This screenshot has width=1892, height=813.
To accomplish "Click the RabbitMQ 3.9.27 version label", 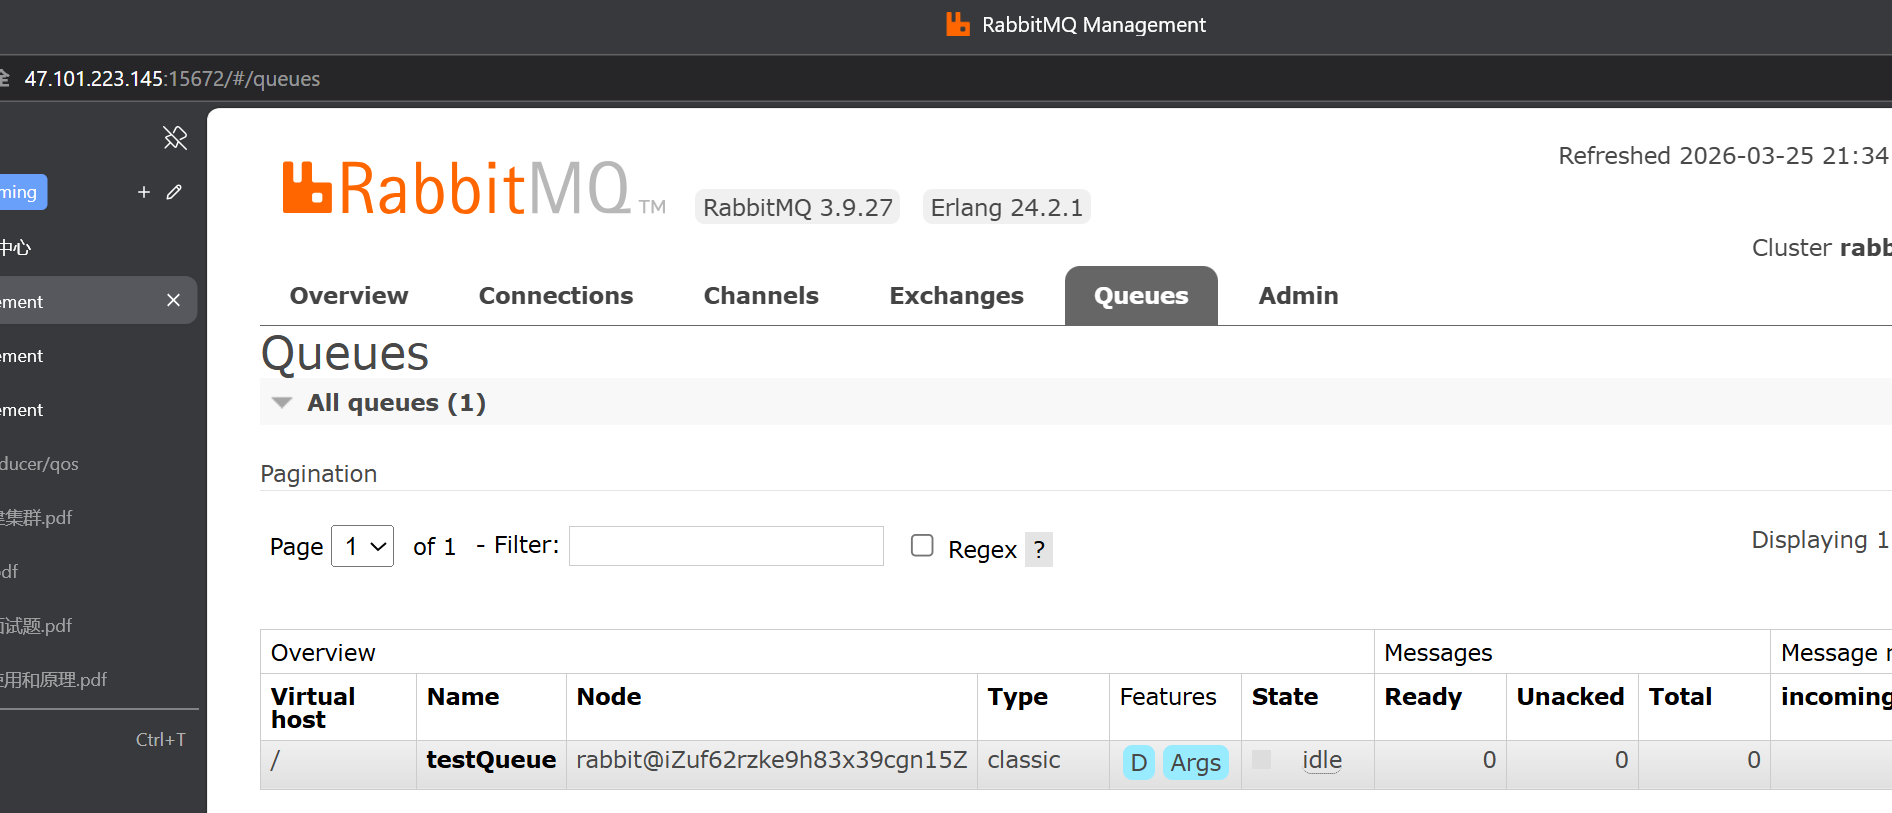I will click(797, 207).
